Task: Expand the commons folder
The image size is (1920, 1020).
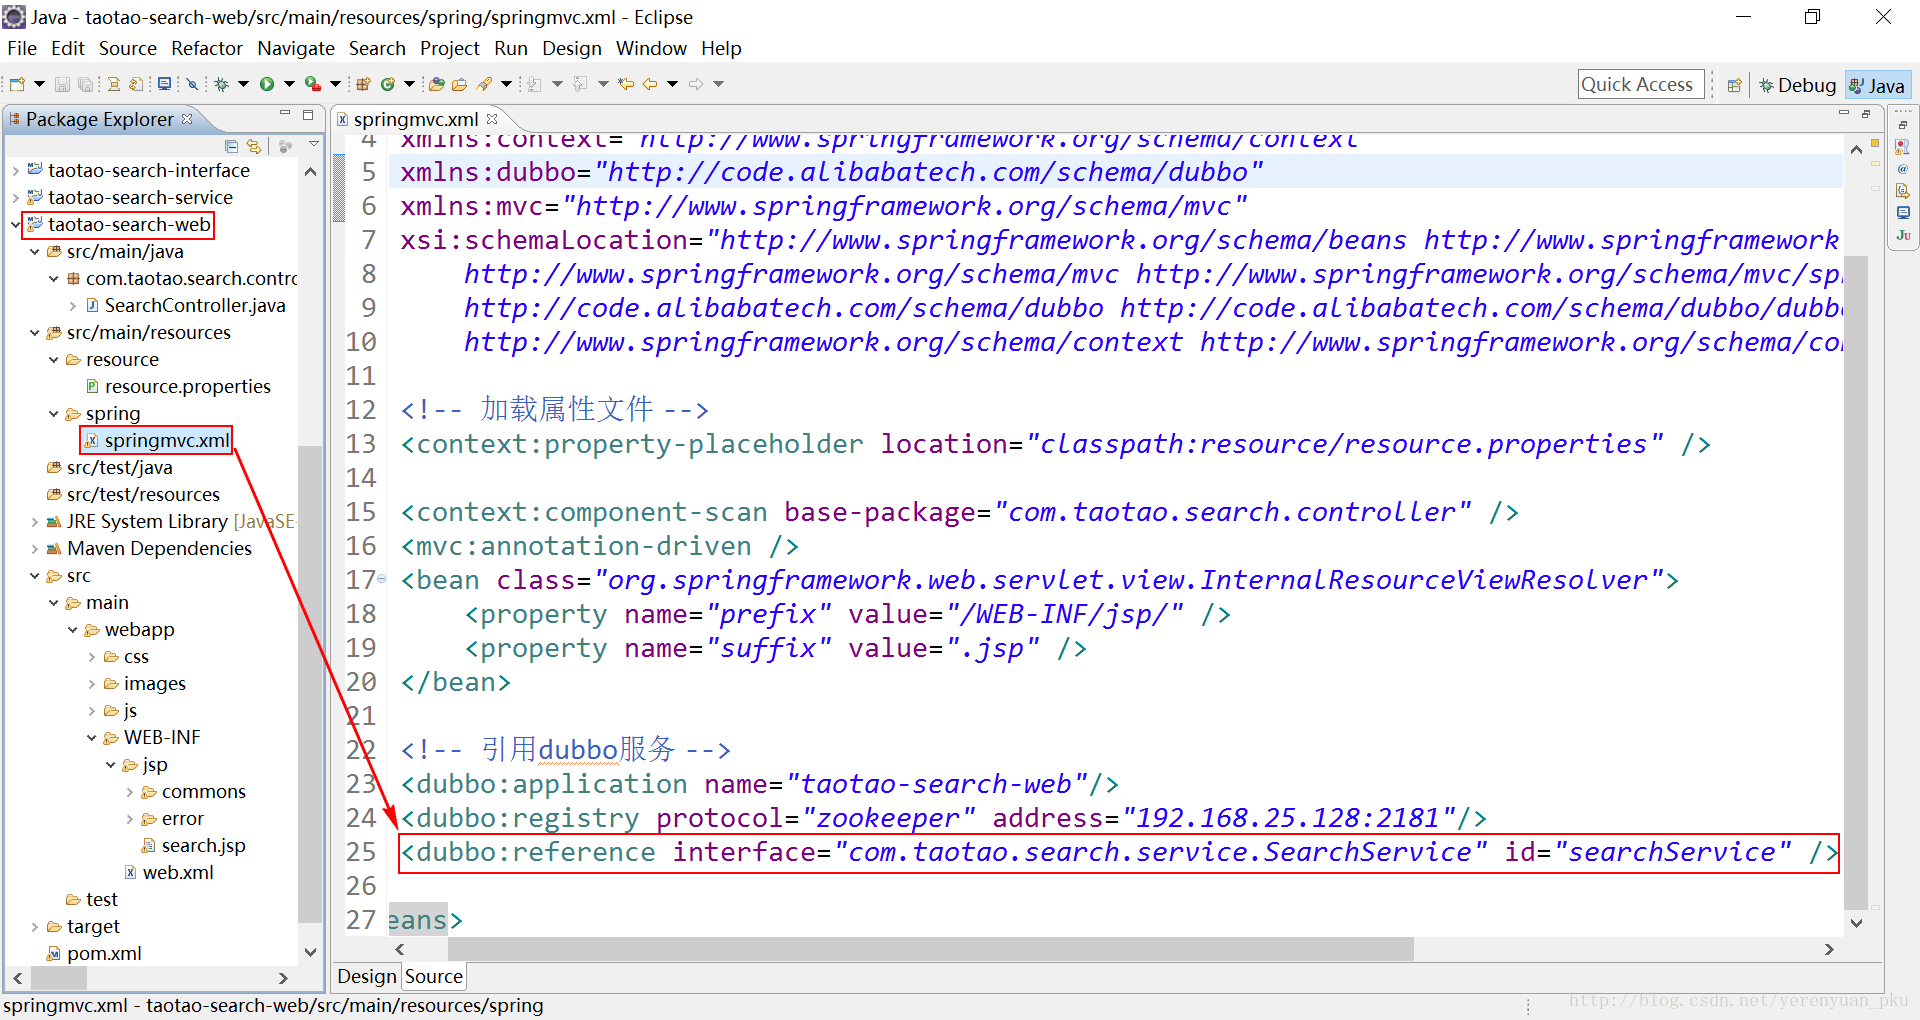Action: pyautogui.click(x=129, y=792)
